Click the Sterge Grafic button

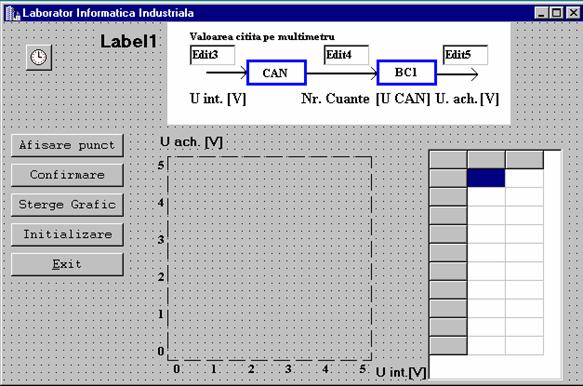67,205
